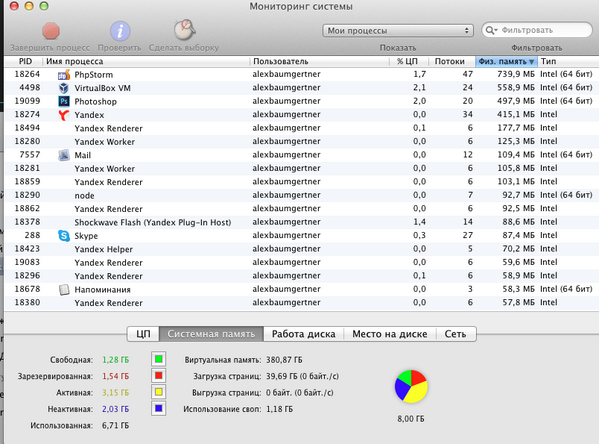The width and height of the screenshot is (599, 444).
Task: Click the memory usage pie chart
Action: click(x=411, y=386)
